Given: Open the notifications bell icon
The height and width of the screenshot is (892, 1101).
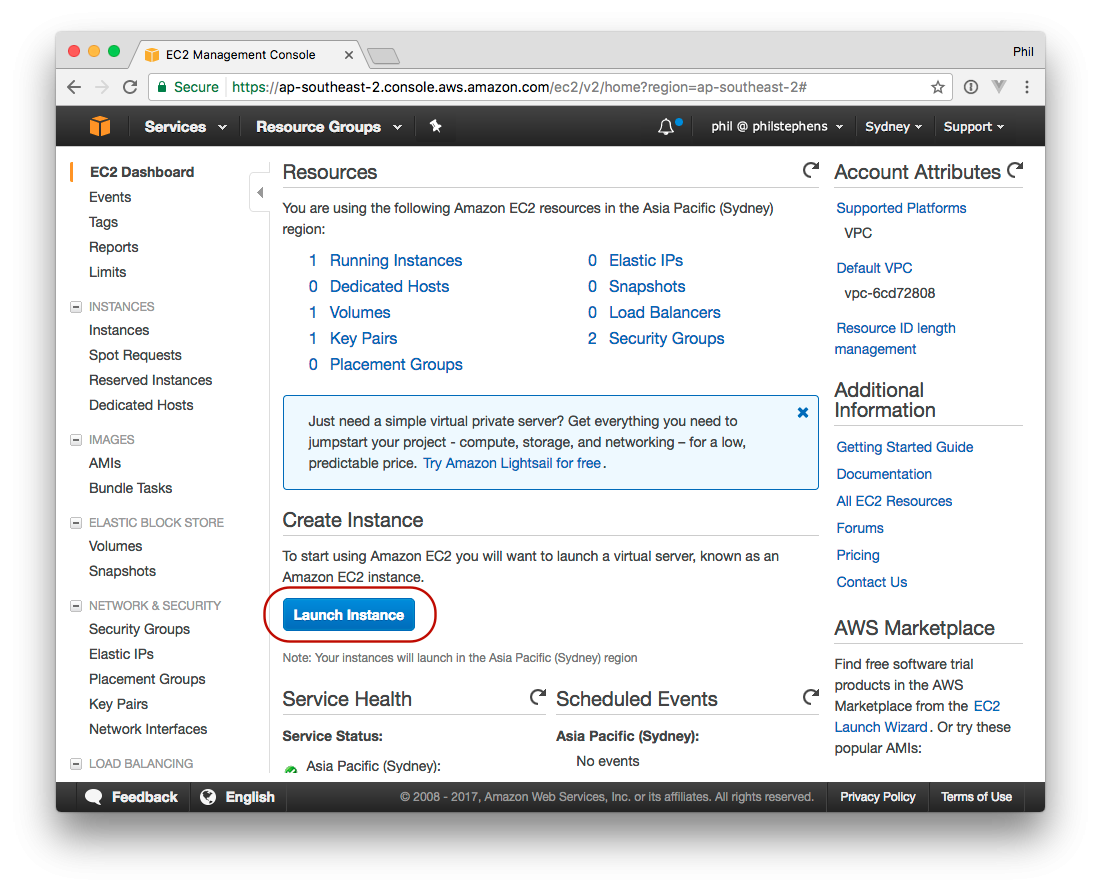Looking at the screenshot, I should [667, 127].
